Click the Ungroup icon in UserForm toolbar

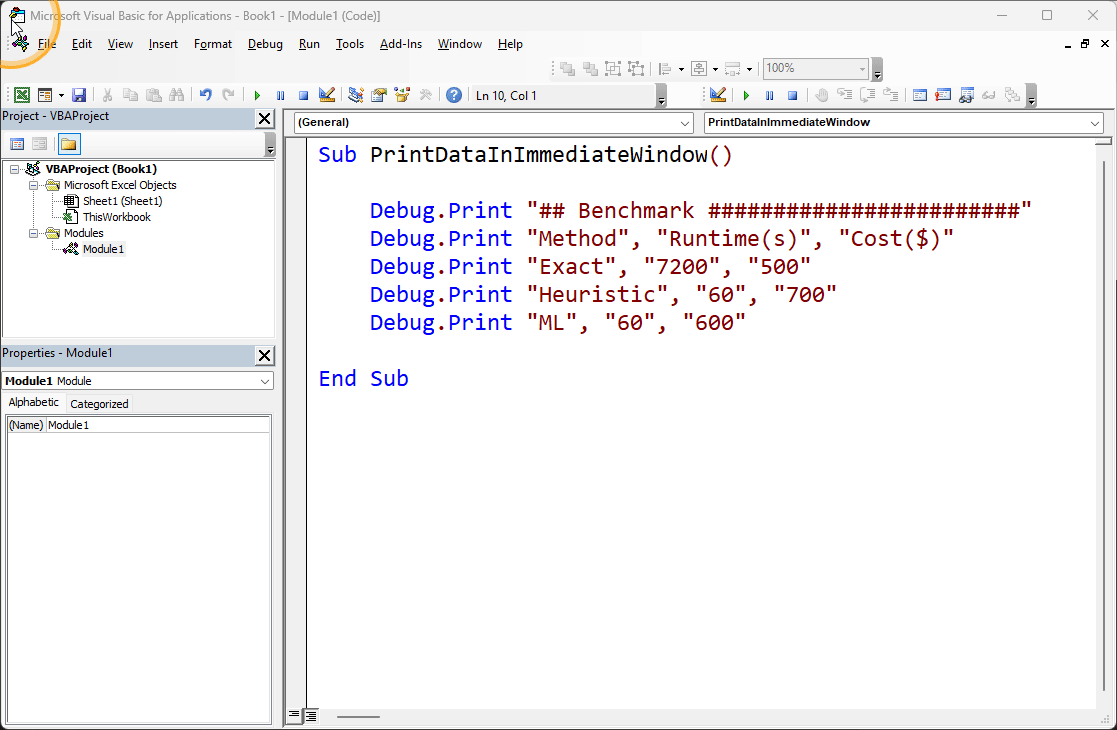(x=636, y=68)
